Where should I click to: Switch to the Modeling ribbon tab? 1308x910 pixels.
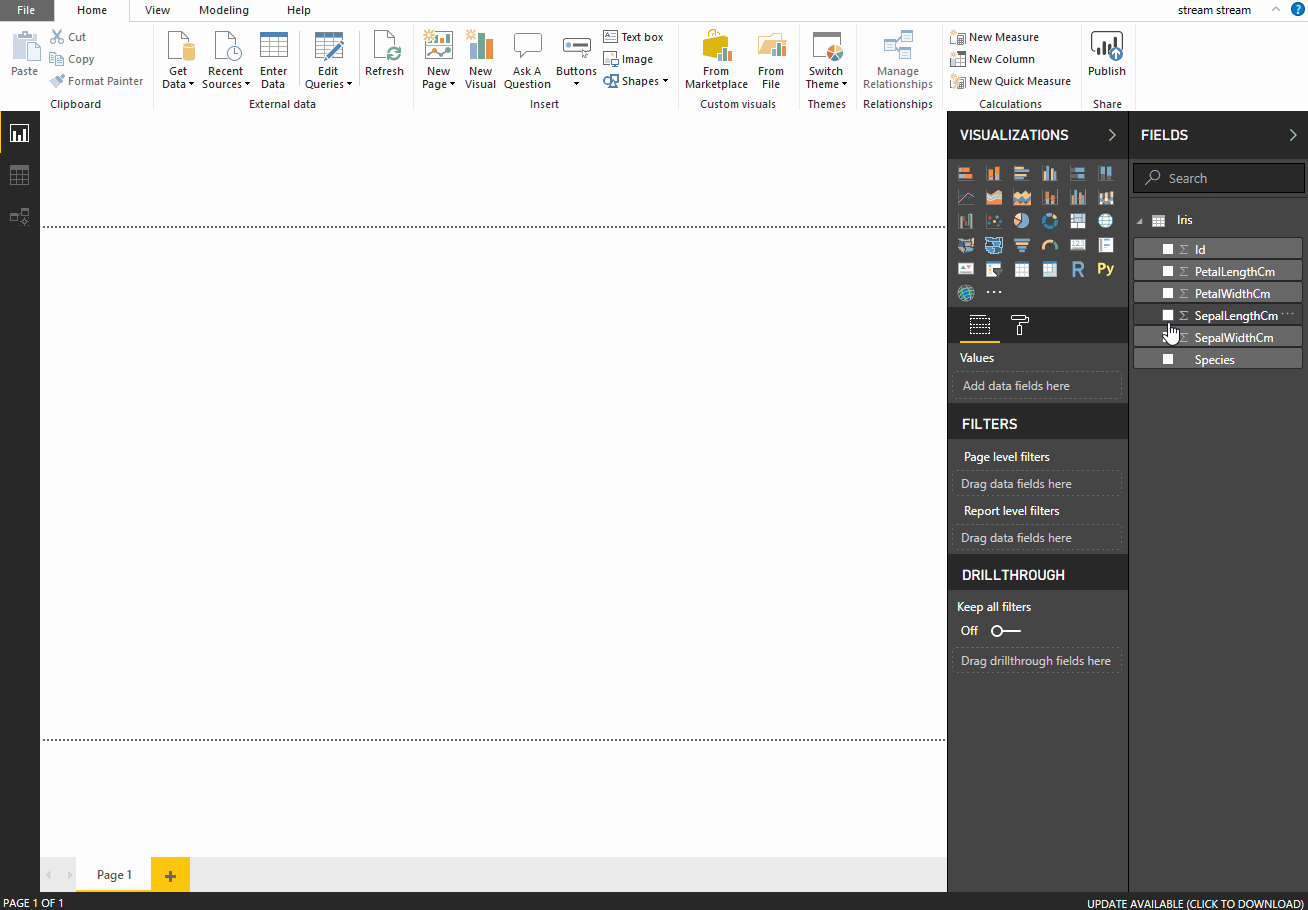[x=224, y=10]
